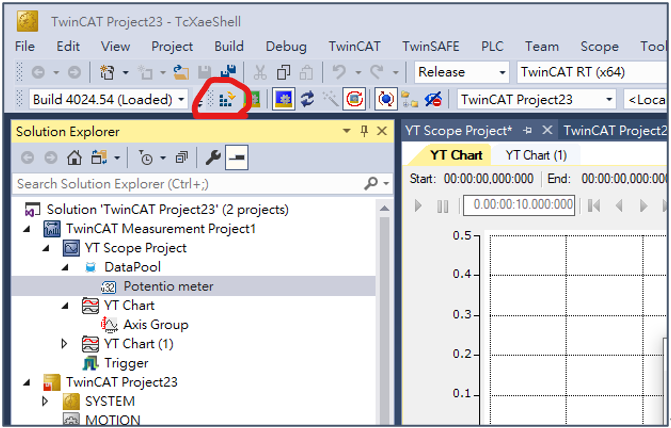Click Cut scissors icon
The width and height of the screenshot is (671, 428).
(x=260, y=72)
